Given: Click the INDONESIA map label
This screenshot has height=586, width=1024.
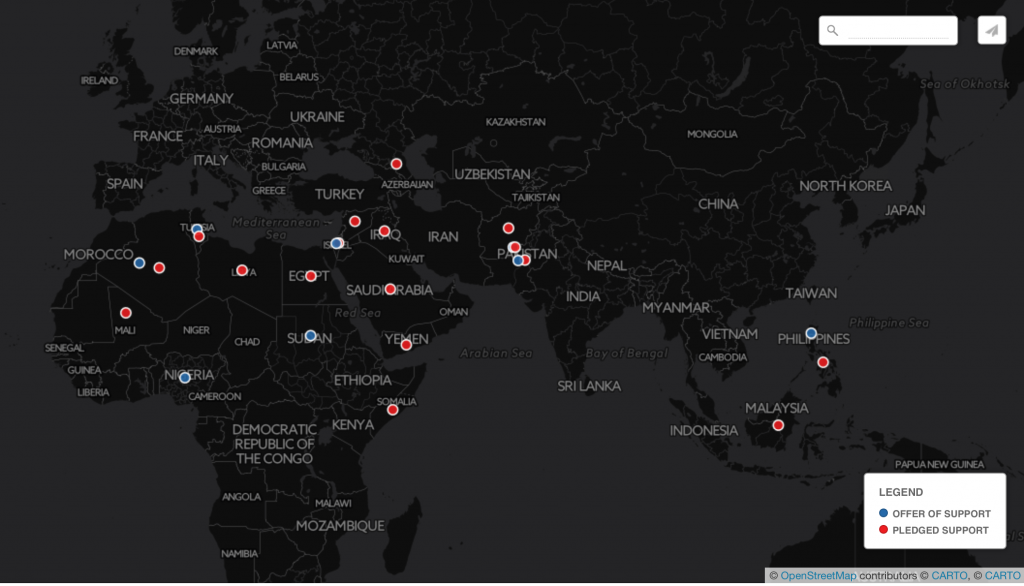Looking at the screenshot, I should [703, 431].
